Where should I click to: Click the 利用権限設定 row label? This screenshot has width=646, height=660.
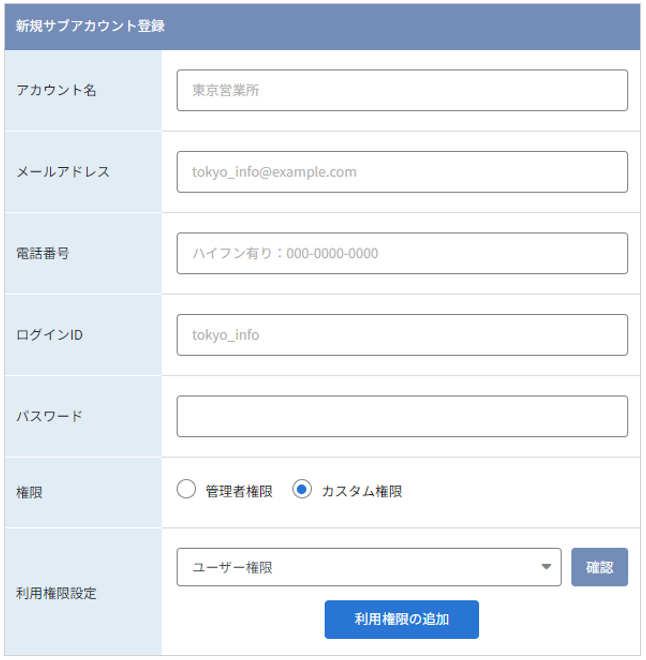click(56, 593)
